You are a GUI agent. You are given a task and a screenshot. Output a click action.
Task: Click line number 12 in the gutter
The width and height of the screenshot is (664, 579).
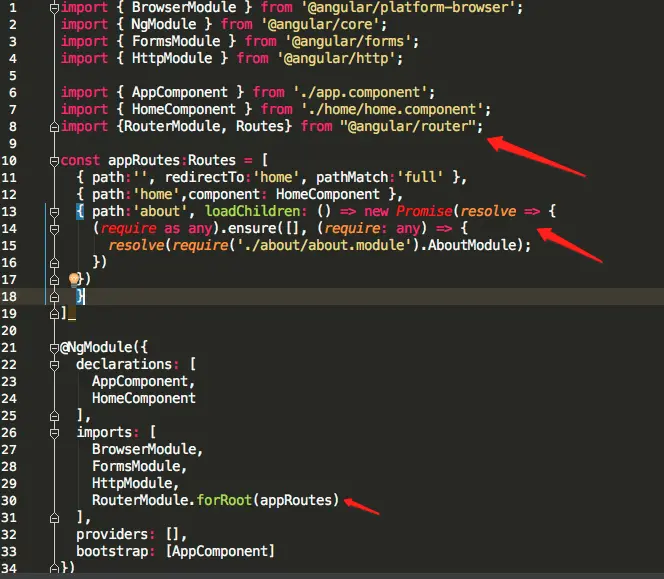tap(9, 195)
